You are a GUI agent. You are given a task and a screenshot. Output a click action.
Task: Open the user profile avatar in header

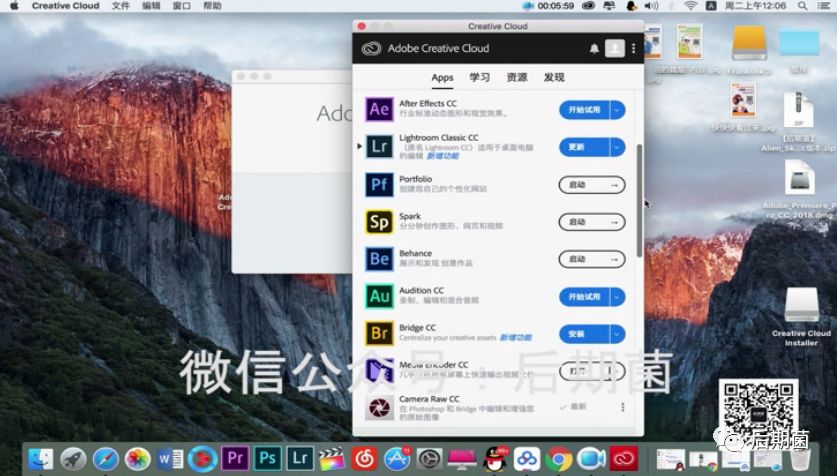[615, 49]
